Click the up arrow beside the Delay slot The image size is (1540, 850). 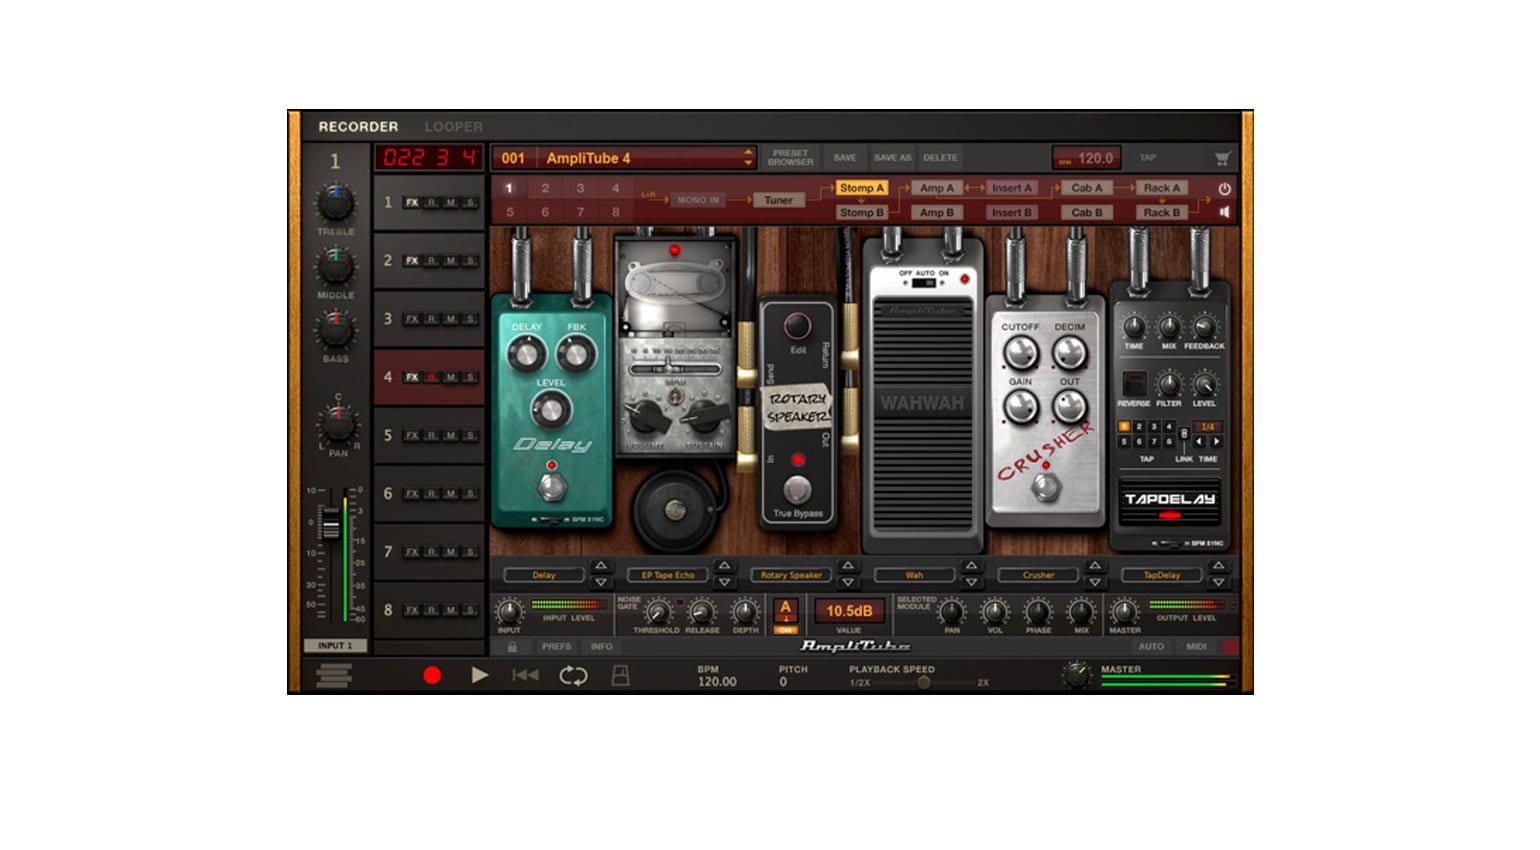point(600,567)
